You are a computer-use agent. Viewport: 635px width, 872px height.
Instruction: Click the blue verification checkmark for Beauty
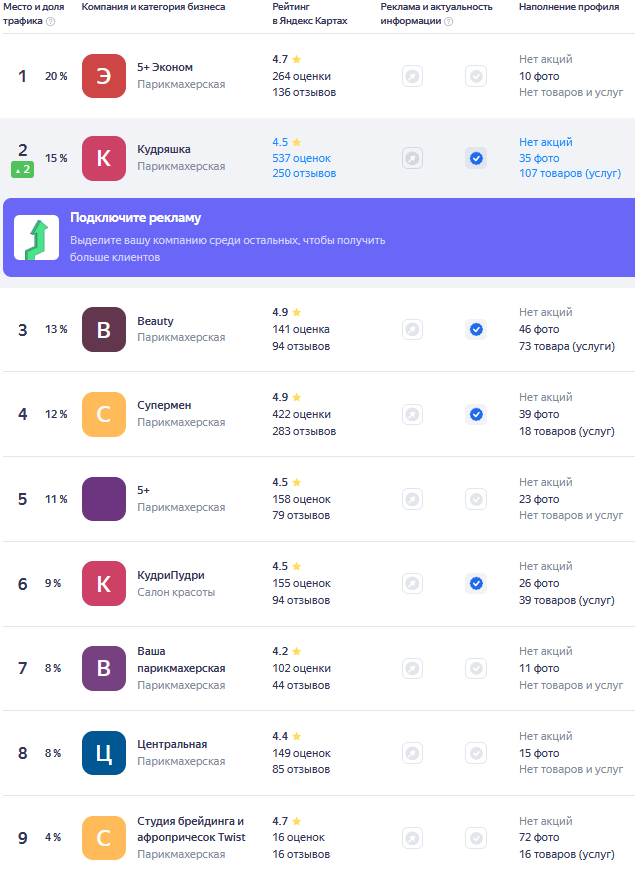pyautogui.click(x=476, y=329)
